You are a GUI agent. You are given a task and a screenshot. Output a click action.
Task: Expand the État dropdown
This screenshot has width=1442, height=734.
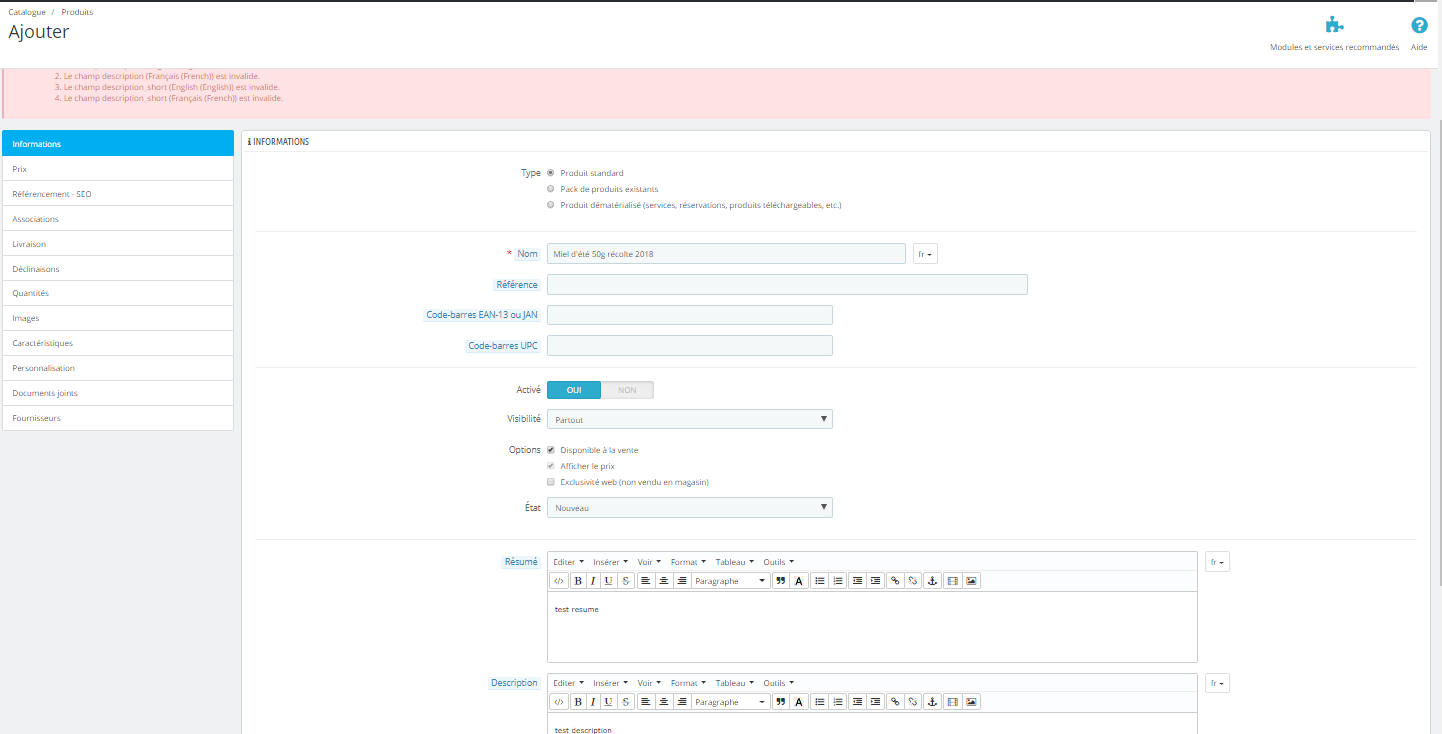tap(690, 508)
